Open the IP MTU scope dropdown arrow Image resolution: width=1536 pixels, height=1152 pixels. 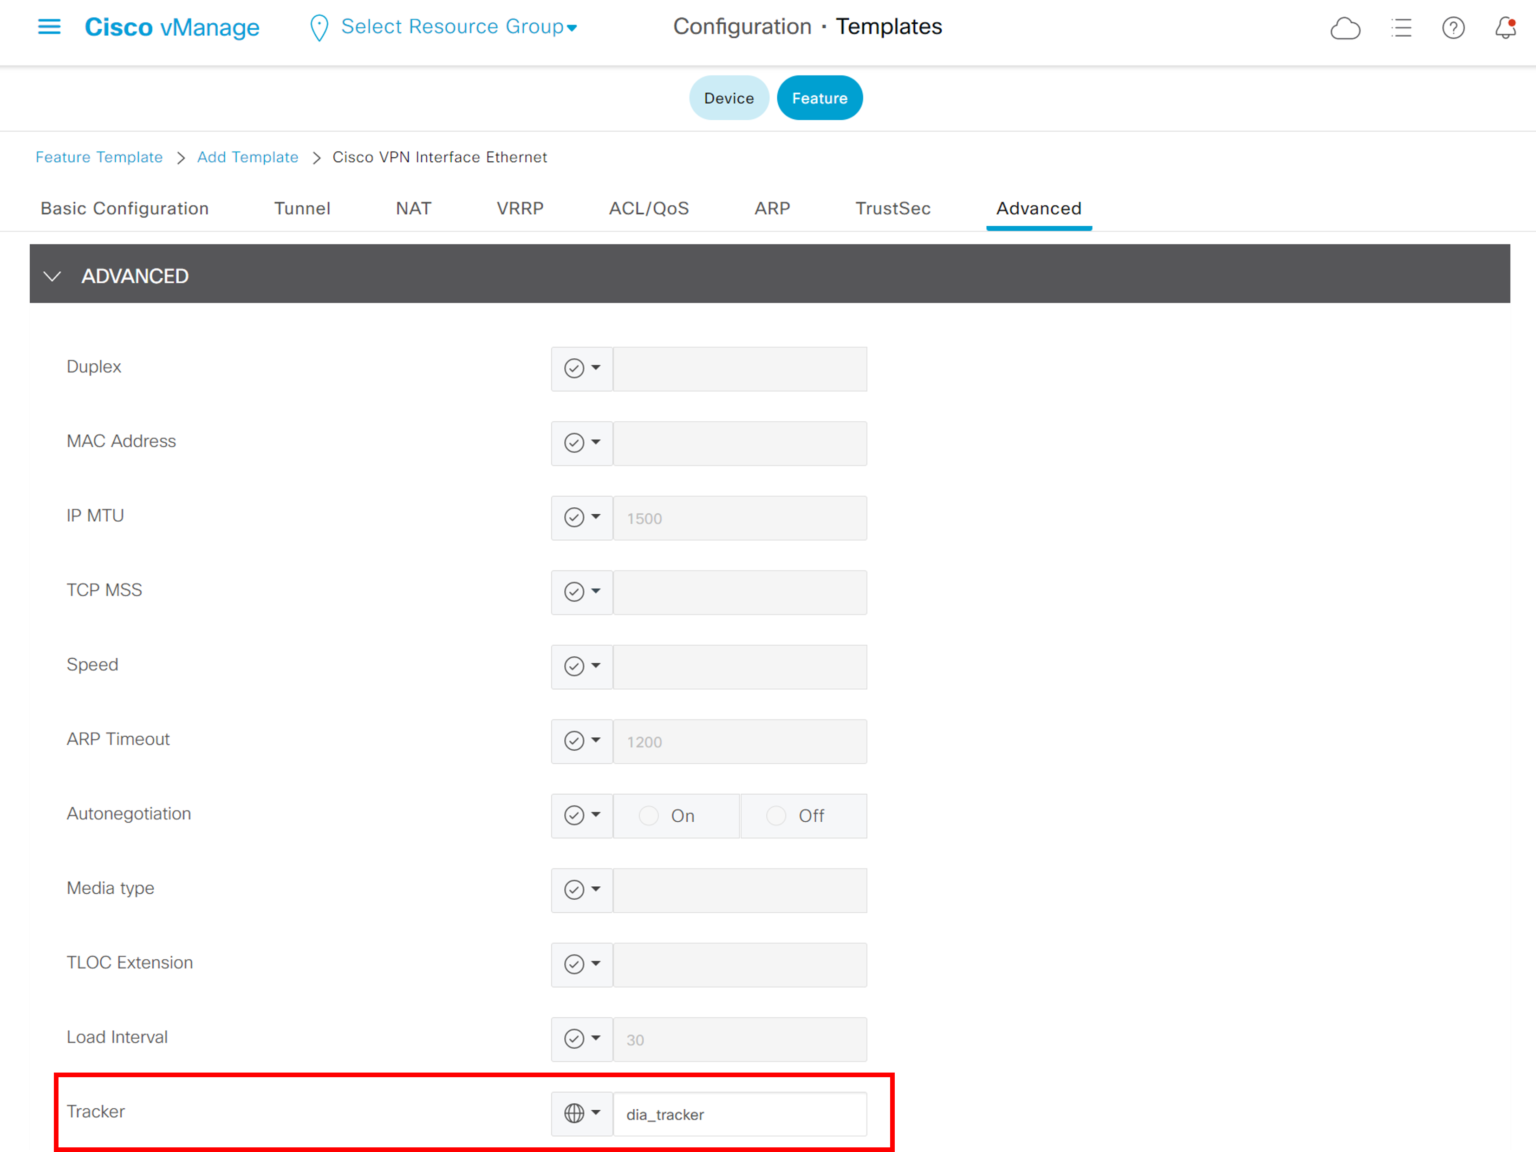coord(596,518)
